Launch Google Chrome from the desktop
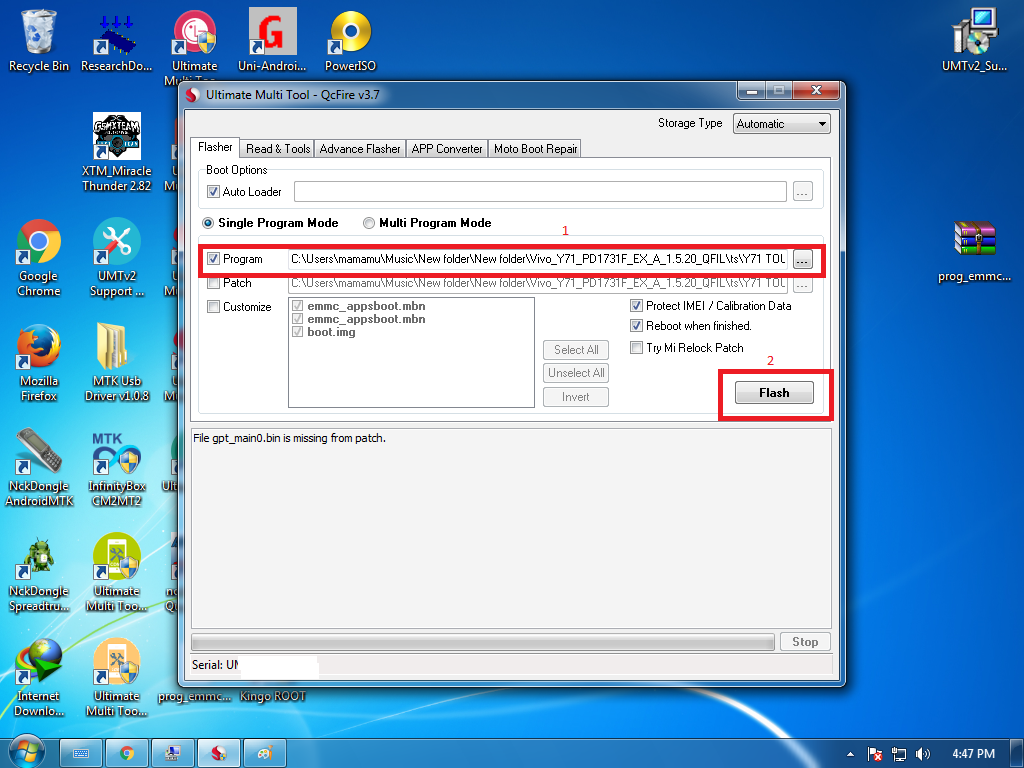Image resolution: width=1024 pixels, height=768 pixels. 39,258
